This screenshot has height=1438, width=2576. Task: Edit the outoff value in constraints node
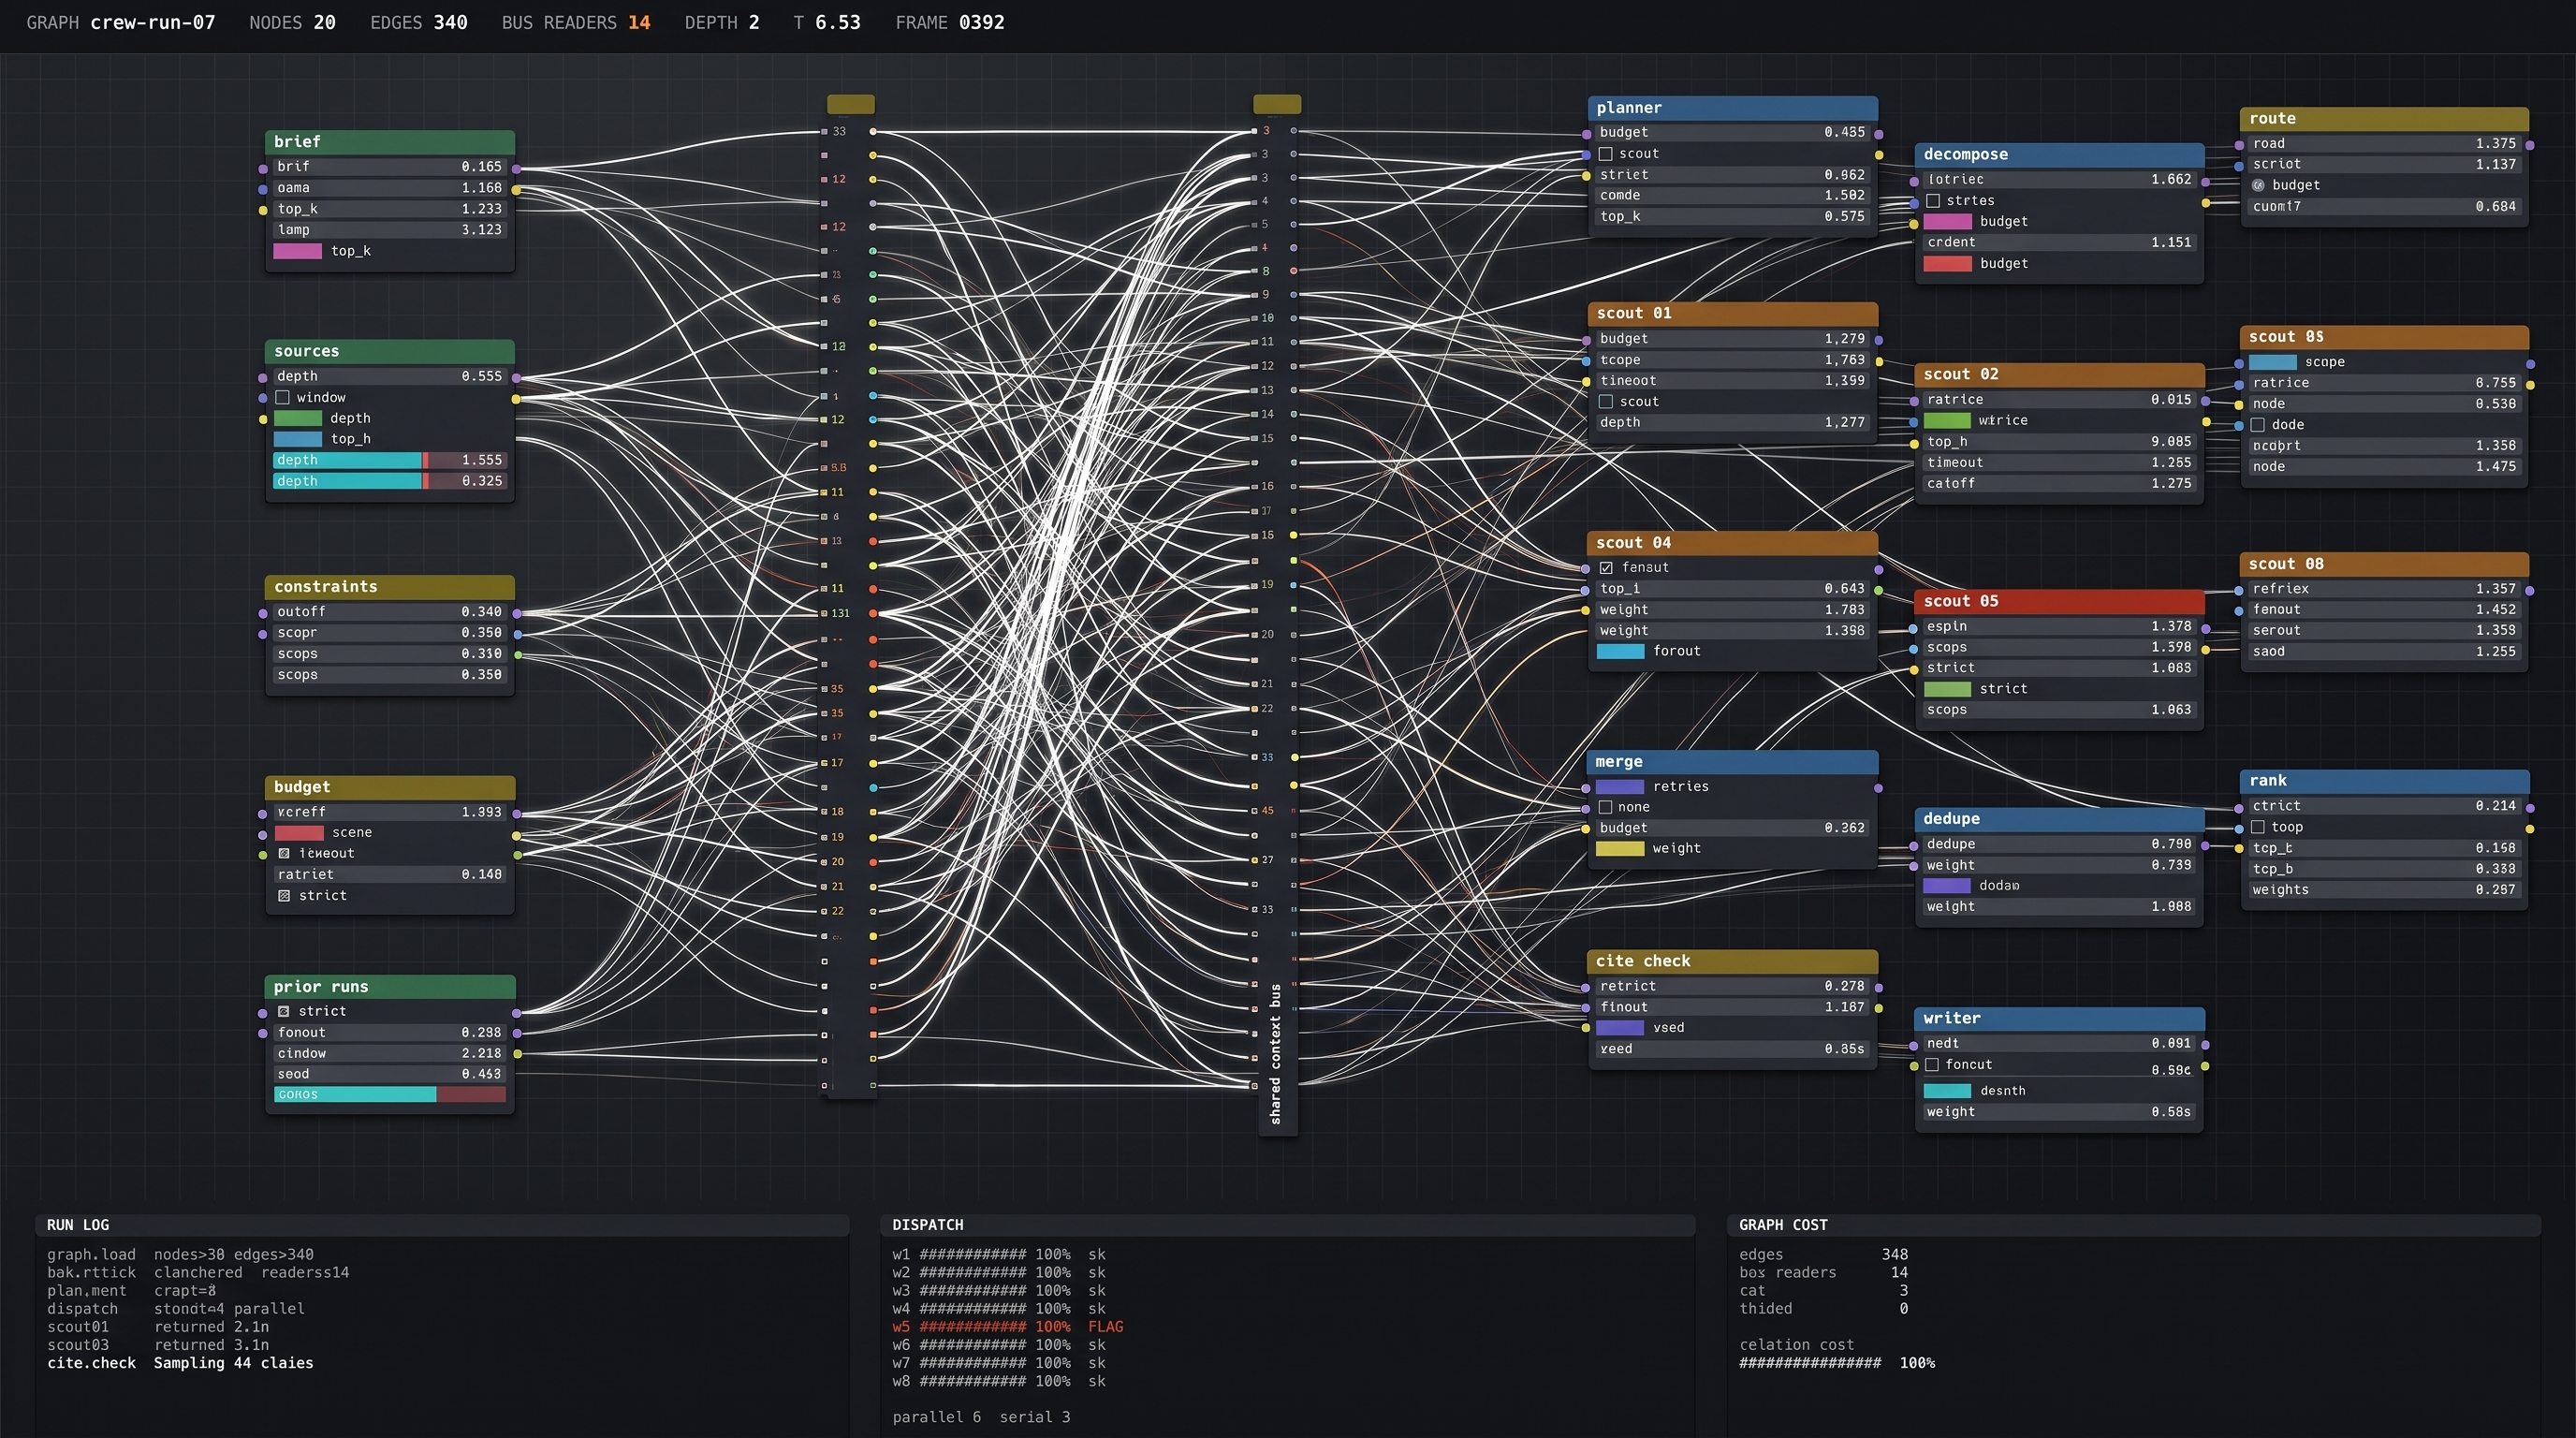[390, 612]
